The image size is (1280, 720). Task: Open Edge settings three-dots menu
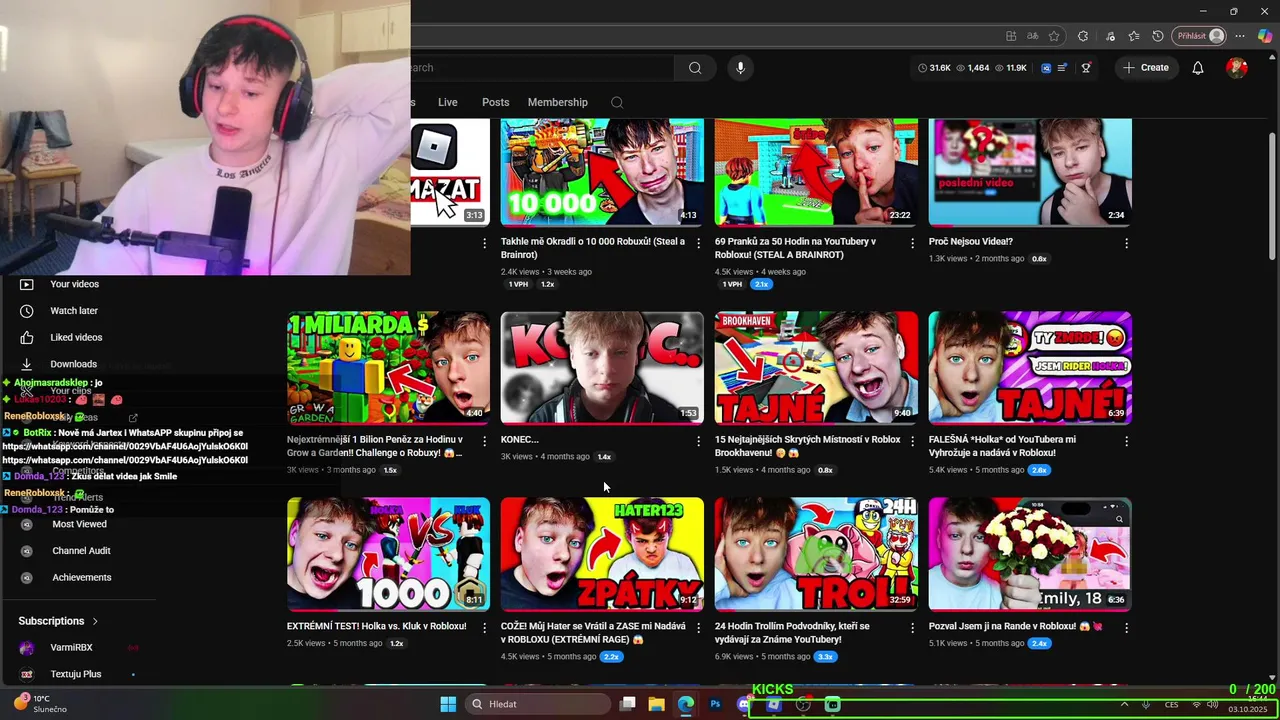(x=1241, y=36)
